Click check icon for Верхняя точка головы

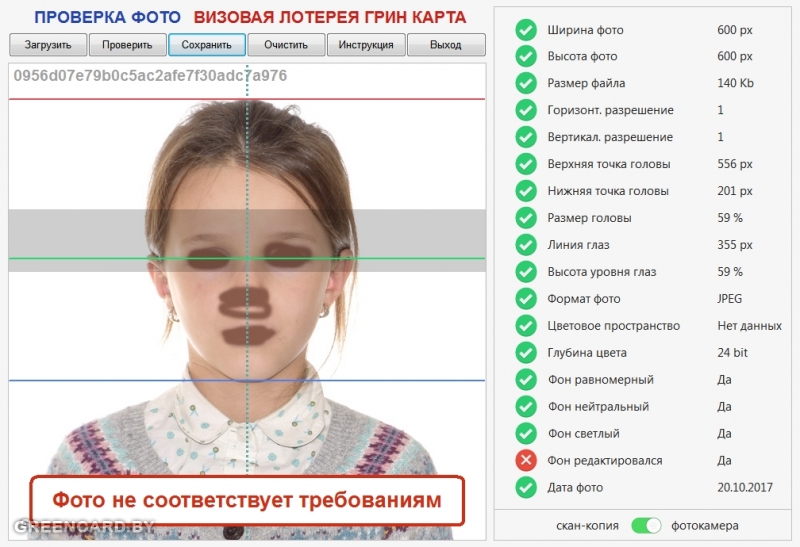tap(526, 164)
